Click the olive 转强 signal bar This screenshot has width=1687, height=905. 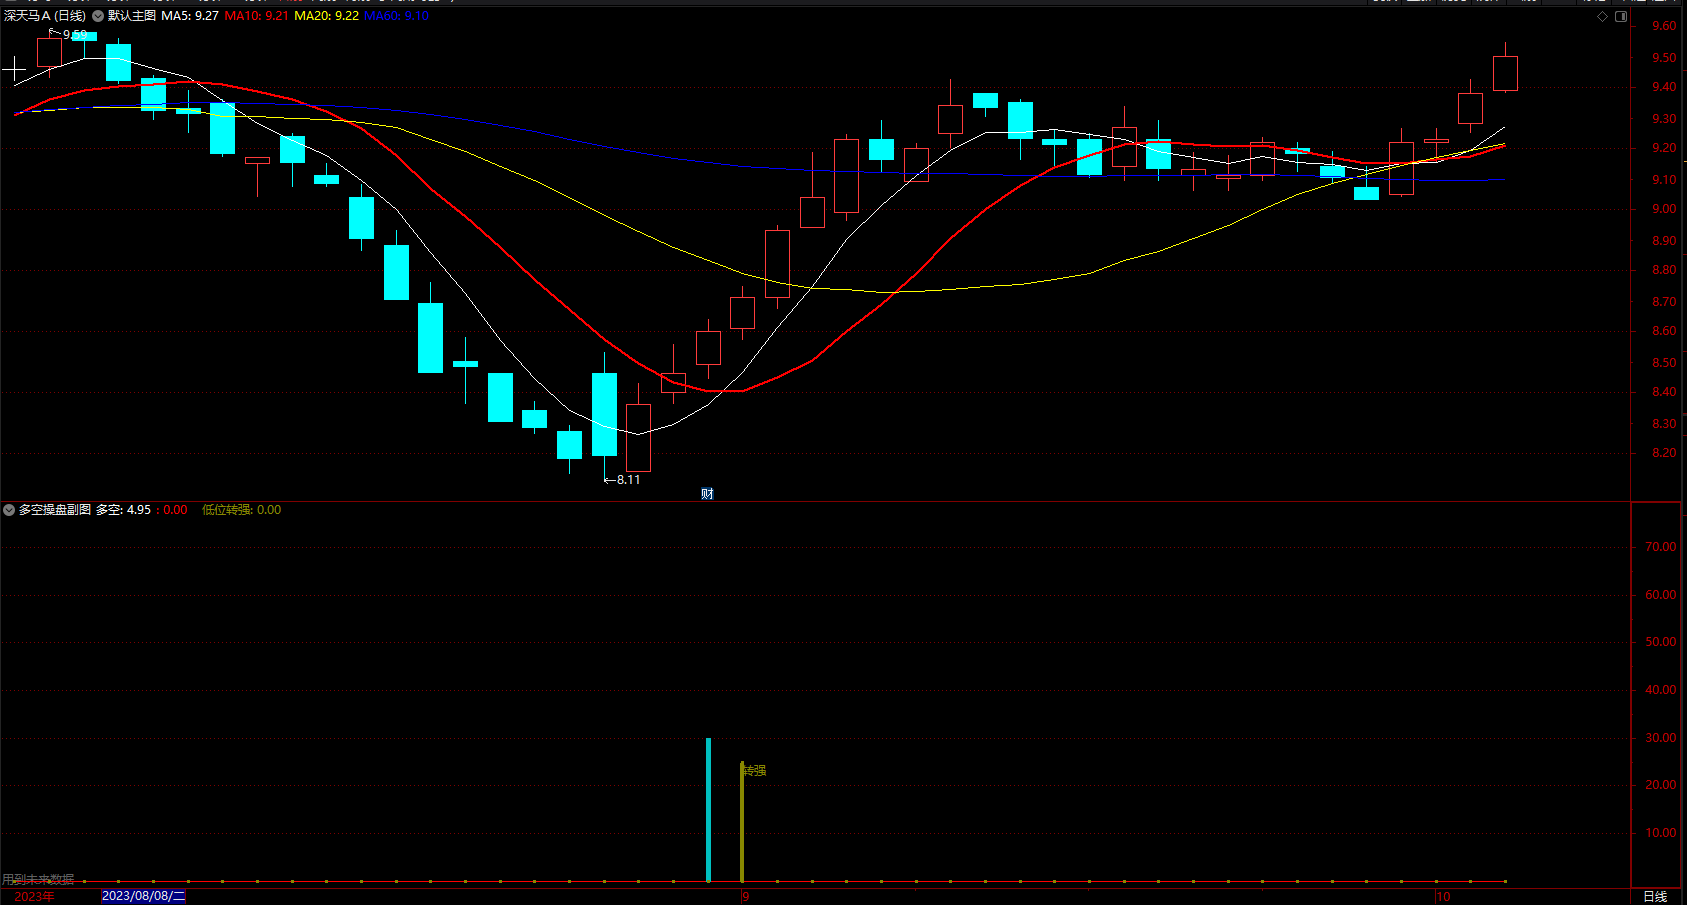pos(742,822)
